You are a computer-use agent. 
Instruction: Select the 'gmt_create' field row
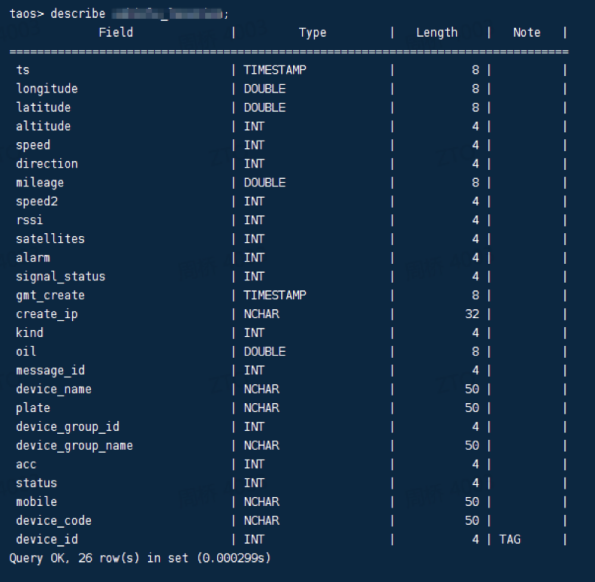pos(290,295)
